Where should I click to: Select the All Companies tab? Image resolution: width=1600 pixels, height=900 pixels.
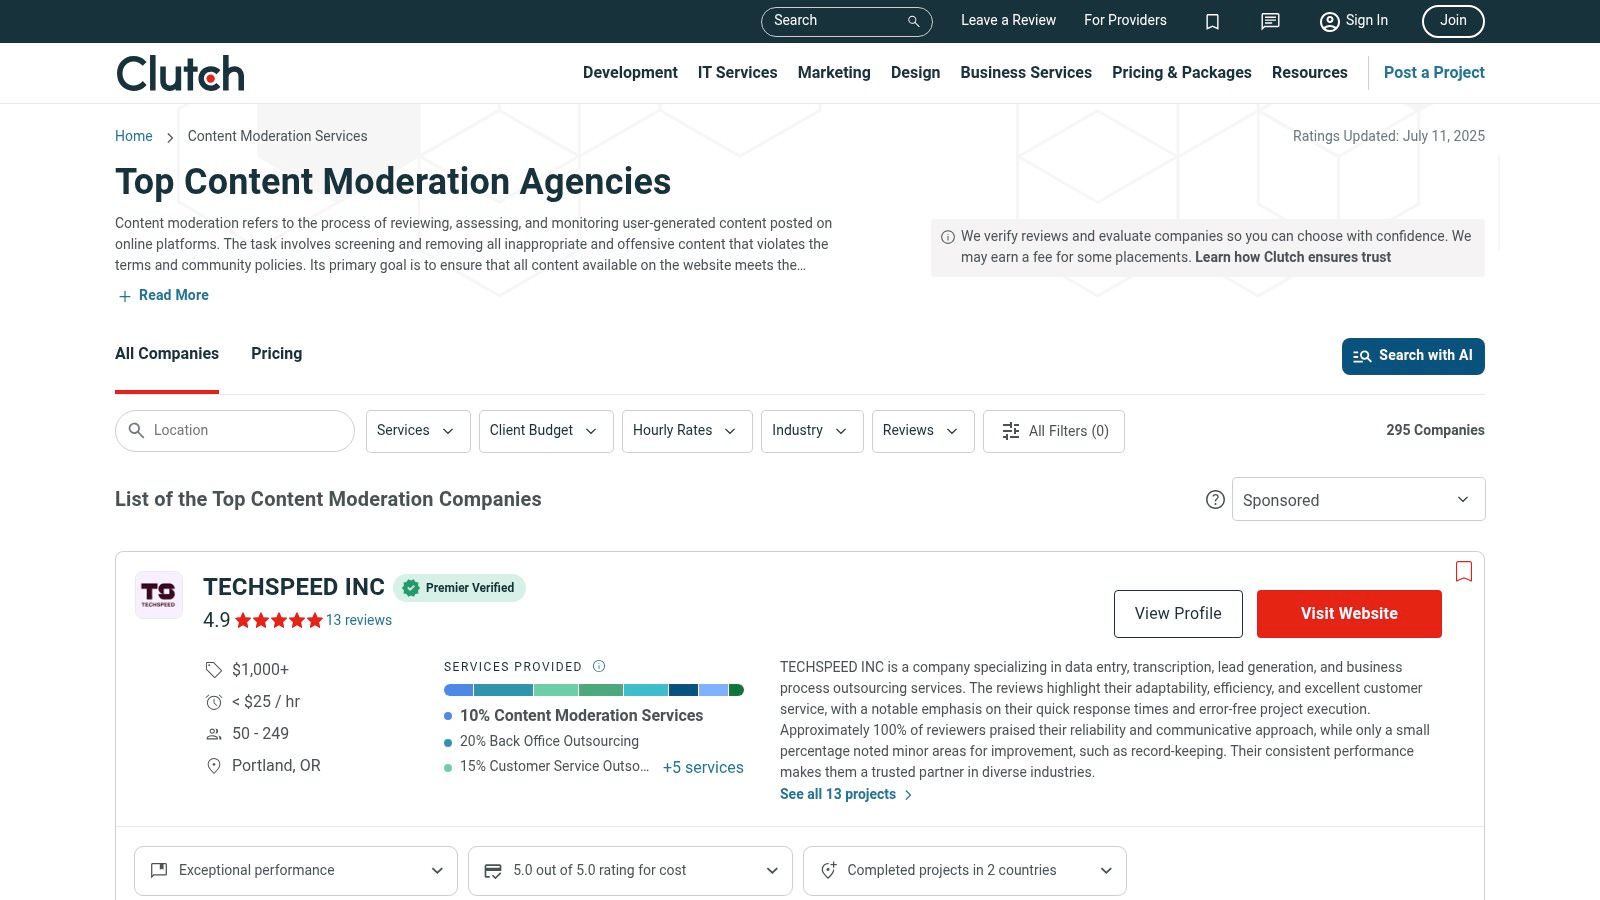(x=167, y=354)
